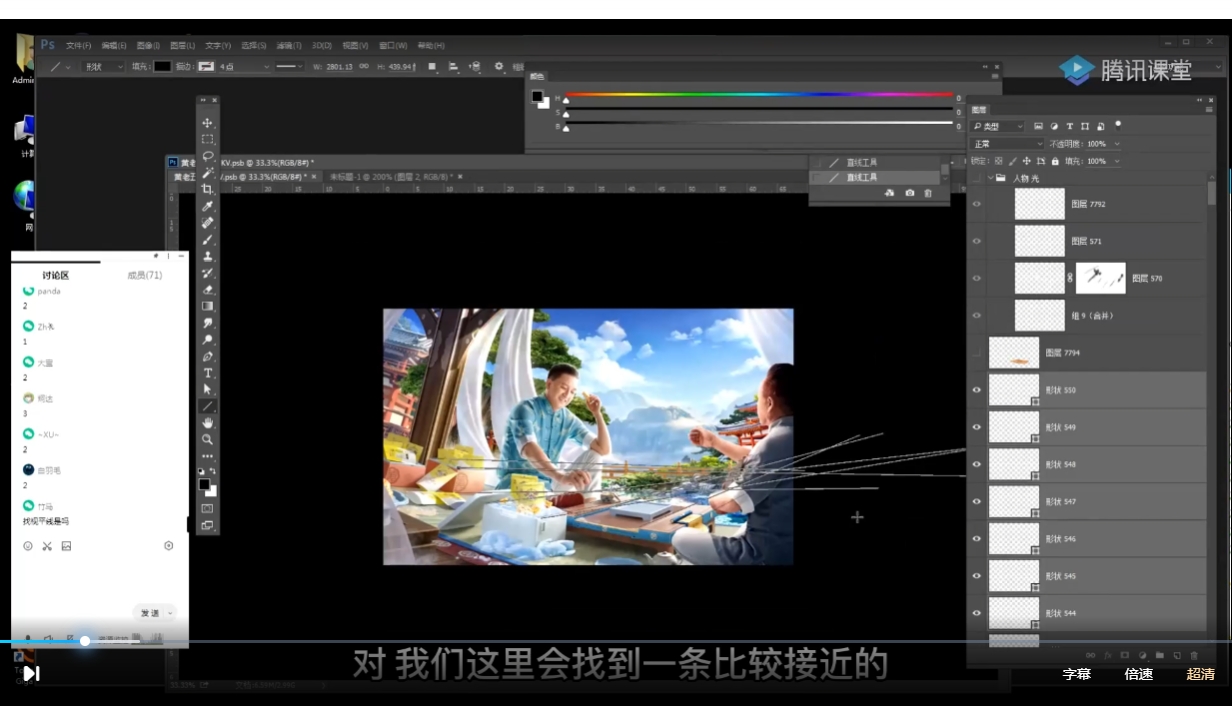Pick the Crop tool

tap(208, 189)
